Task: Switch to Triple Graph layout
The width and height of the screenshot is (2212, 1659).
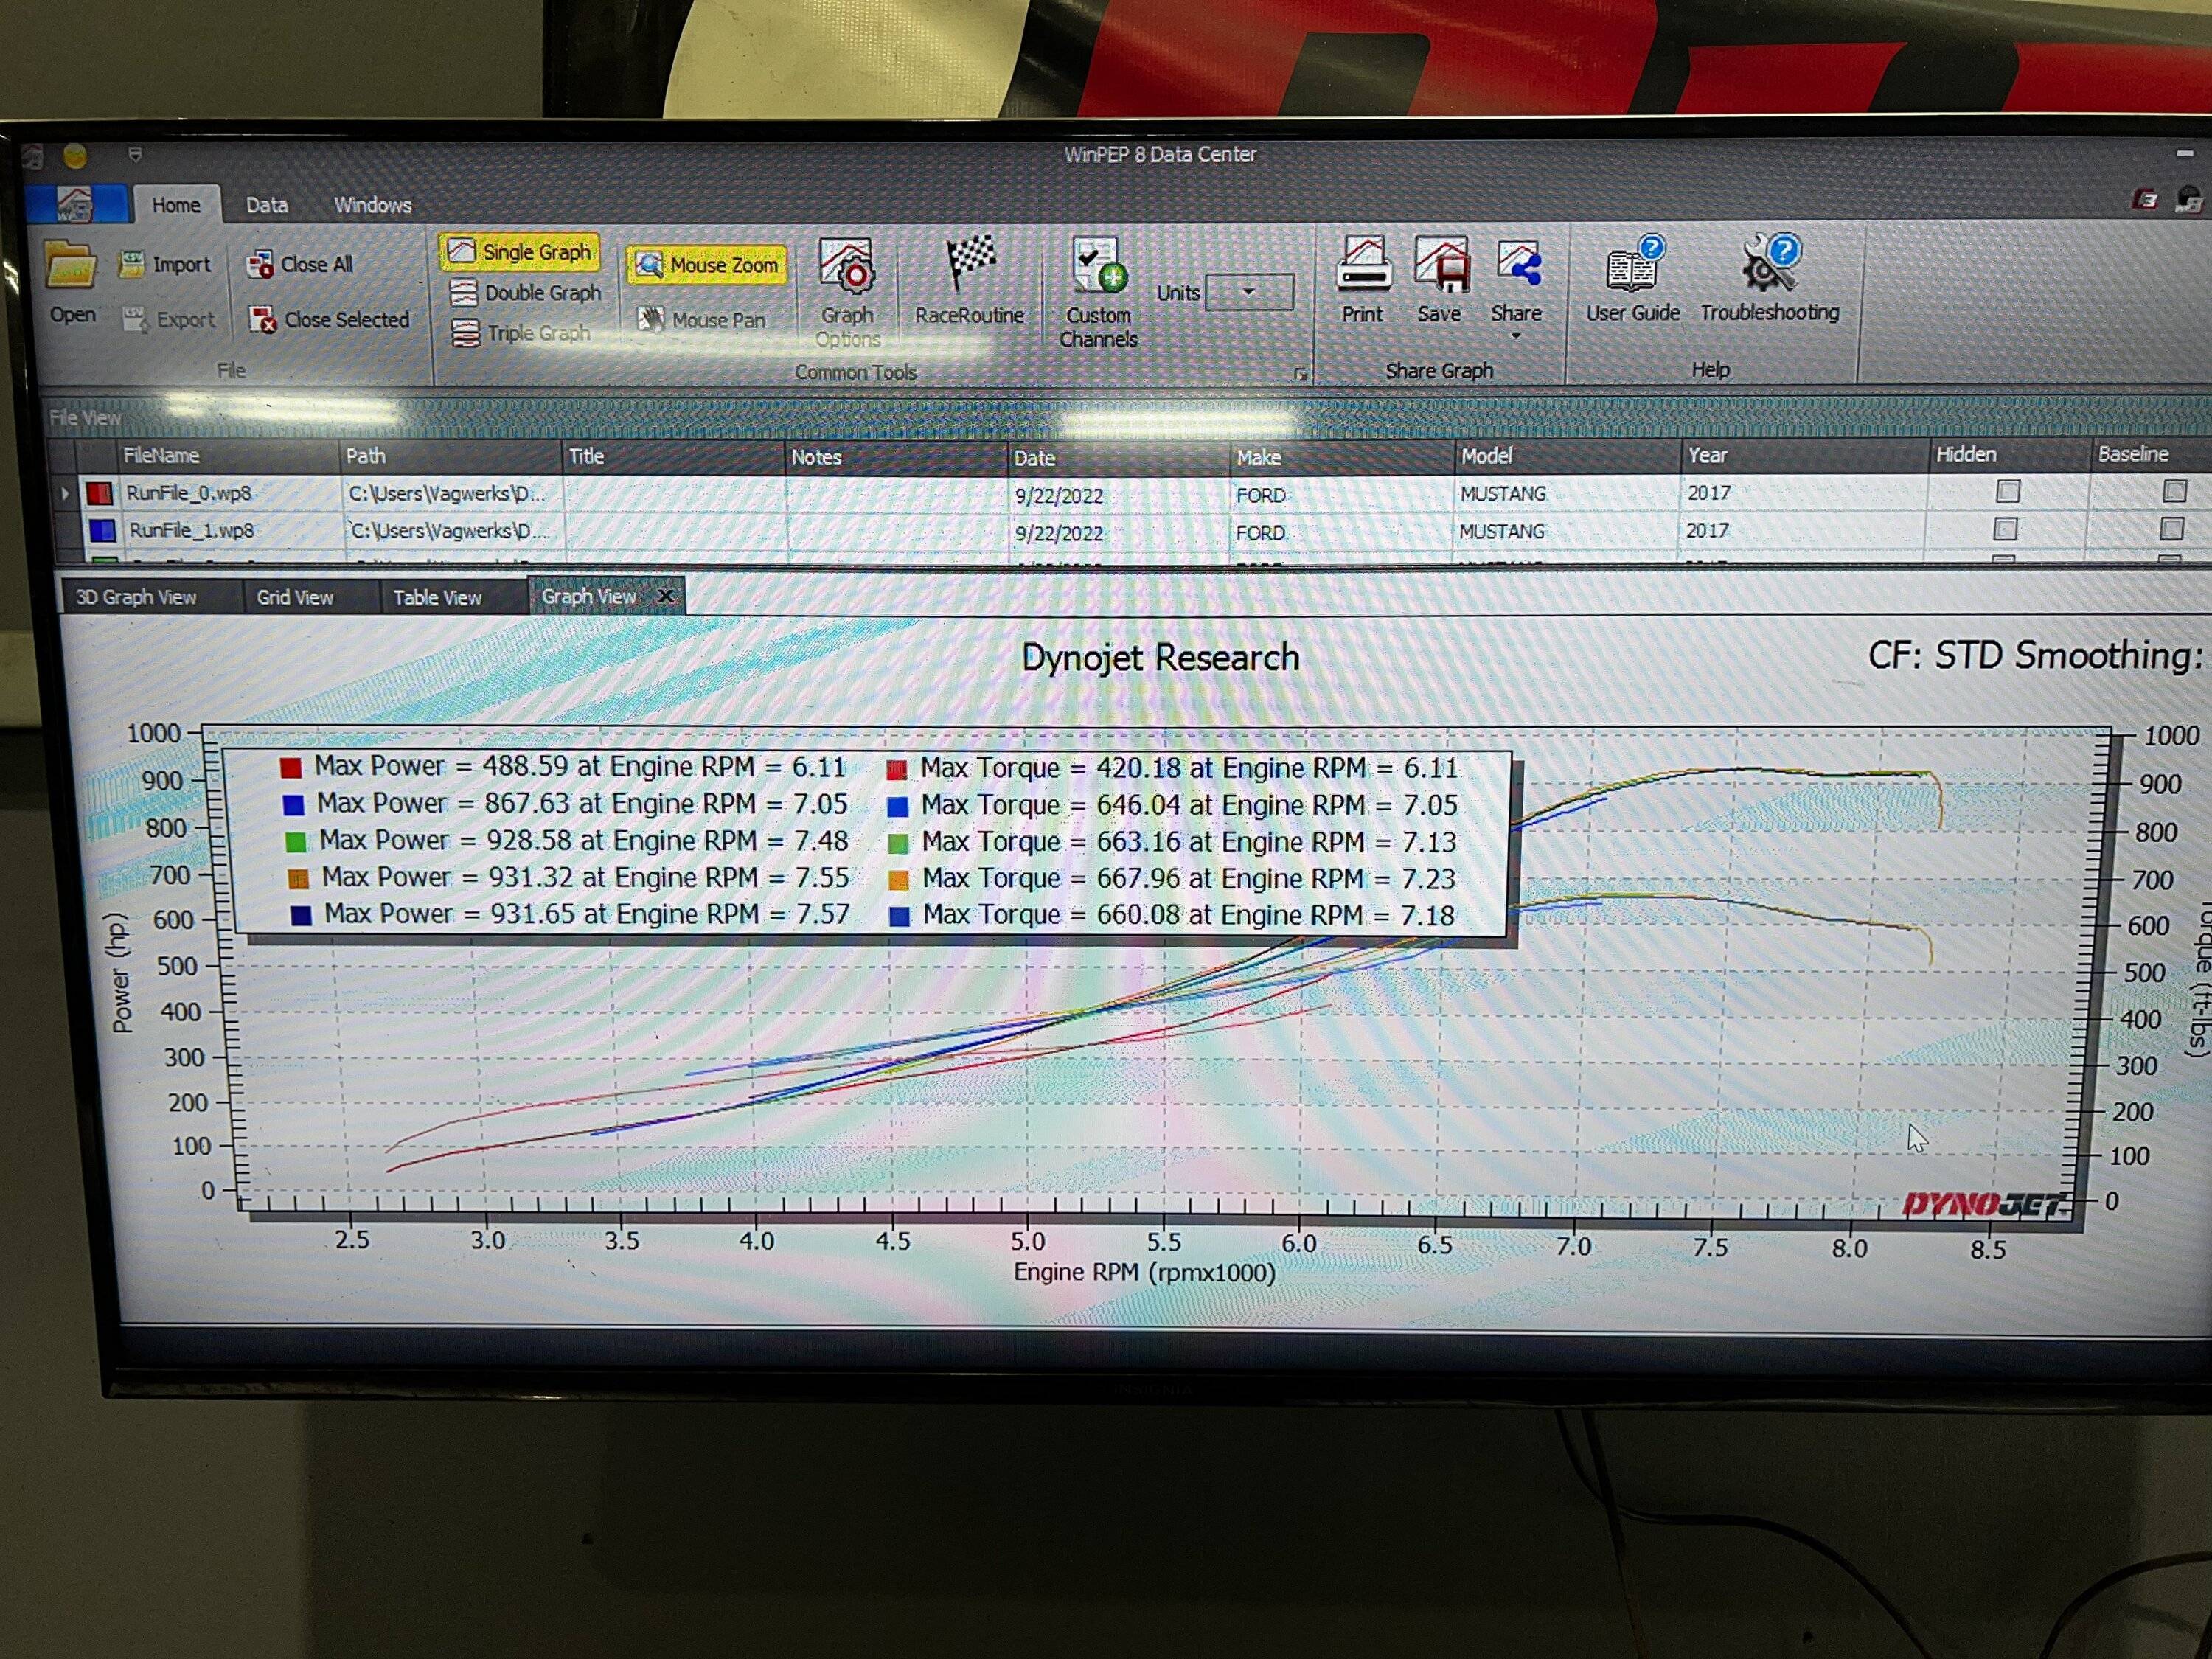Action: [521, 333]
